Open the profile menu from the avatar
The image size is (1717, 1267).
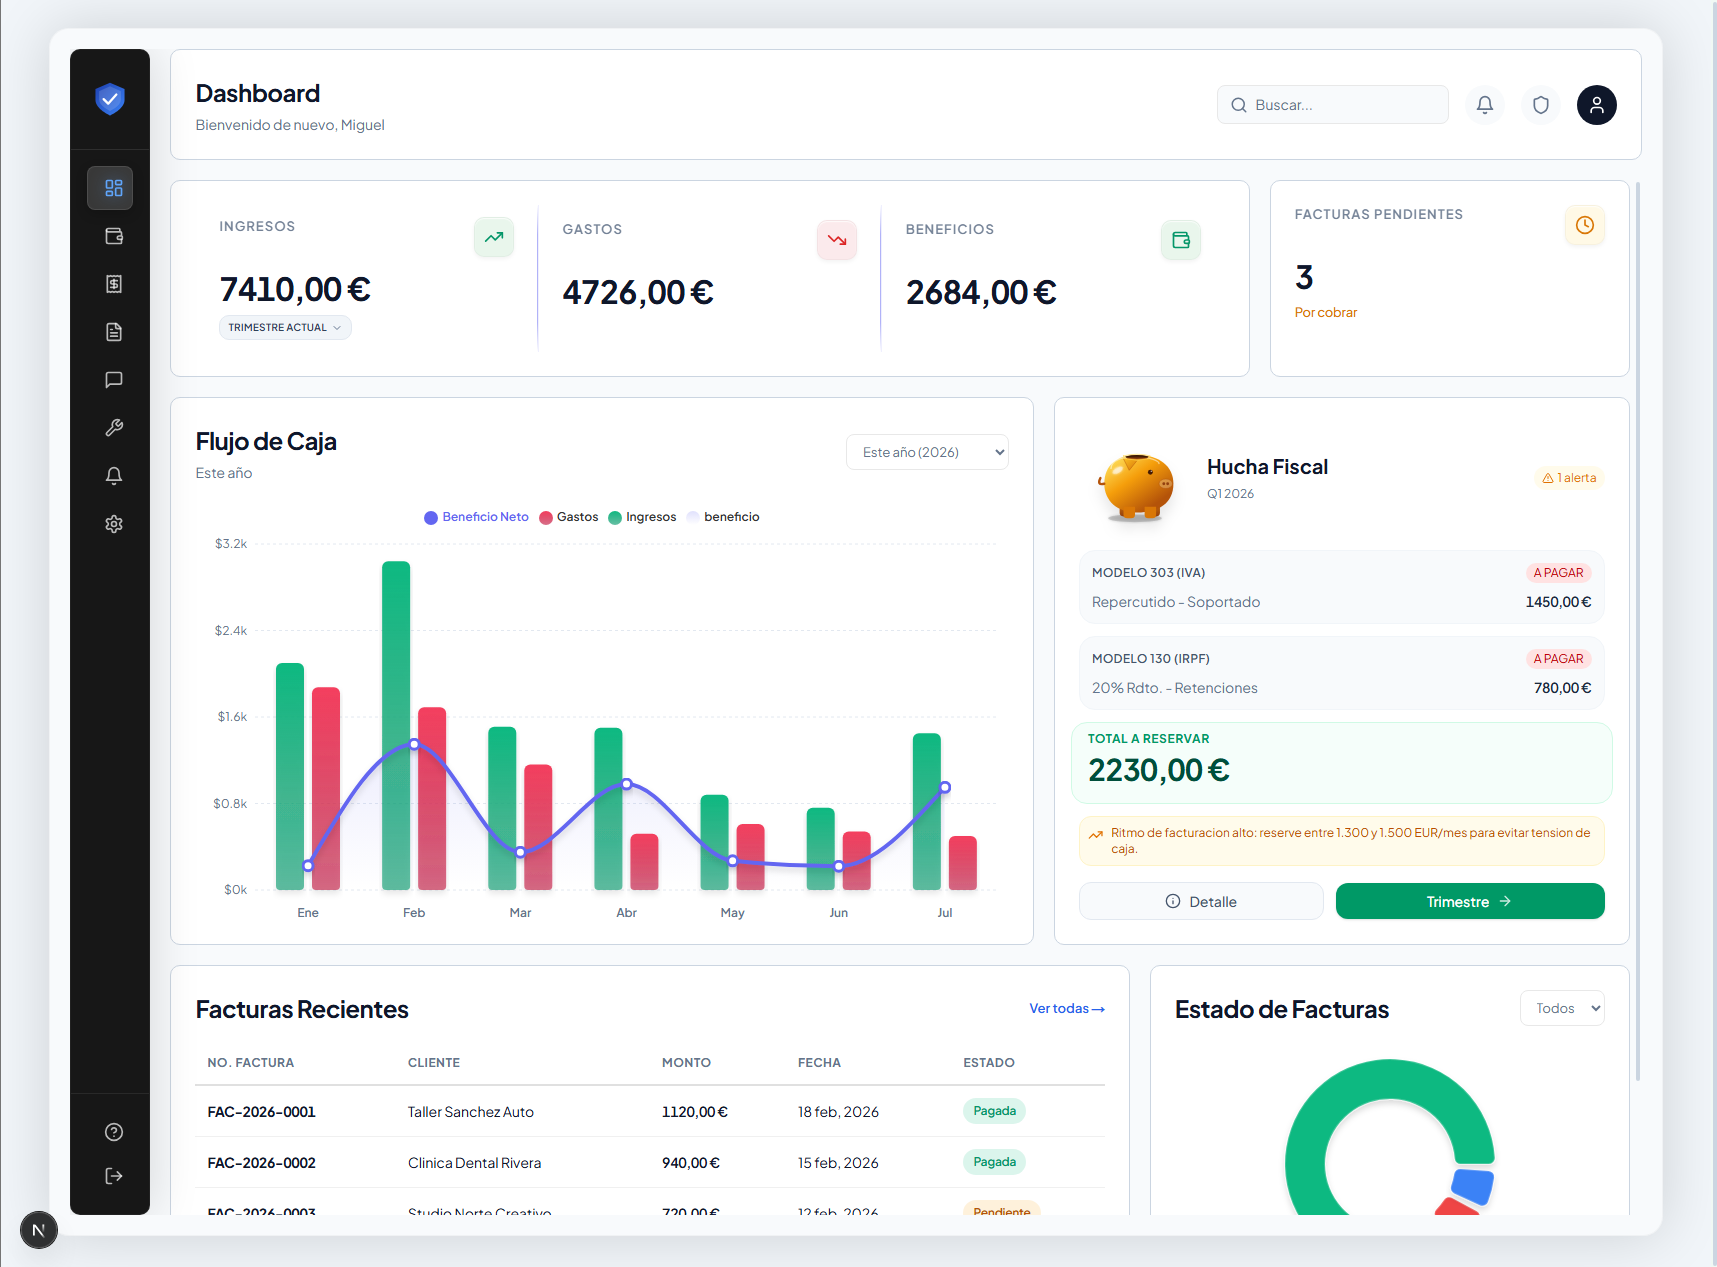[1597, 104]
